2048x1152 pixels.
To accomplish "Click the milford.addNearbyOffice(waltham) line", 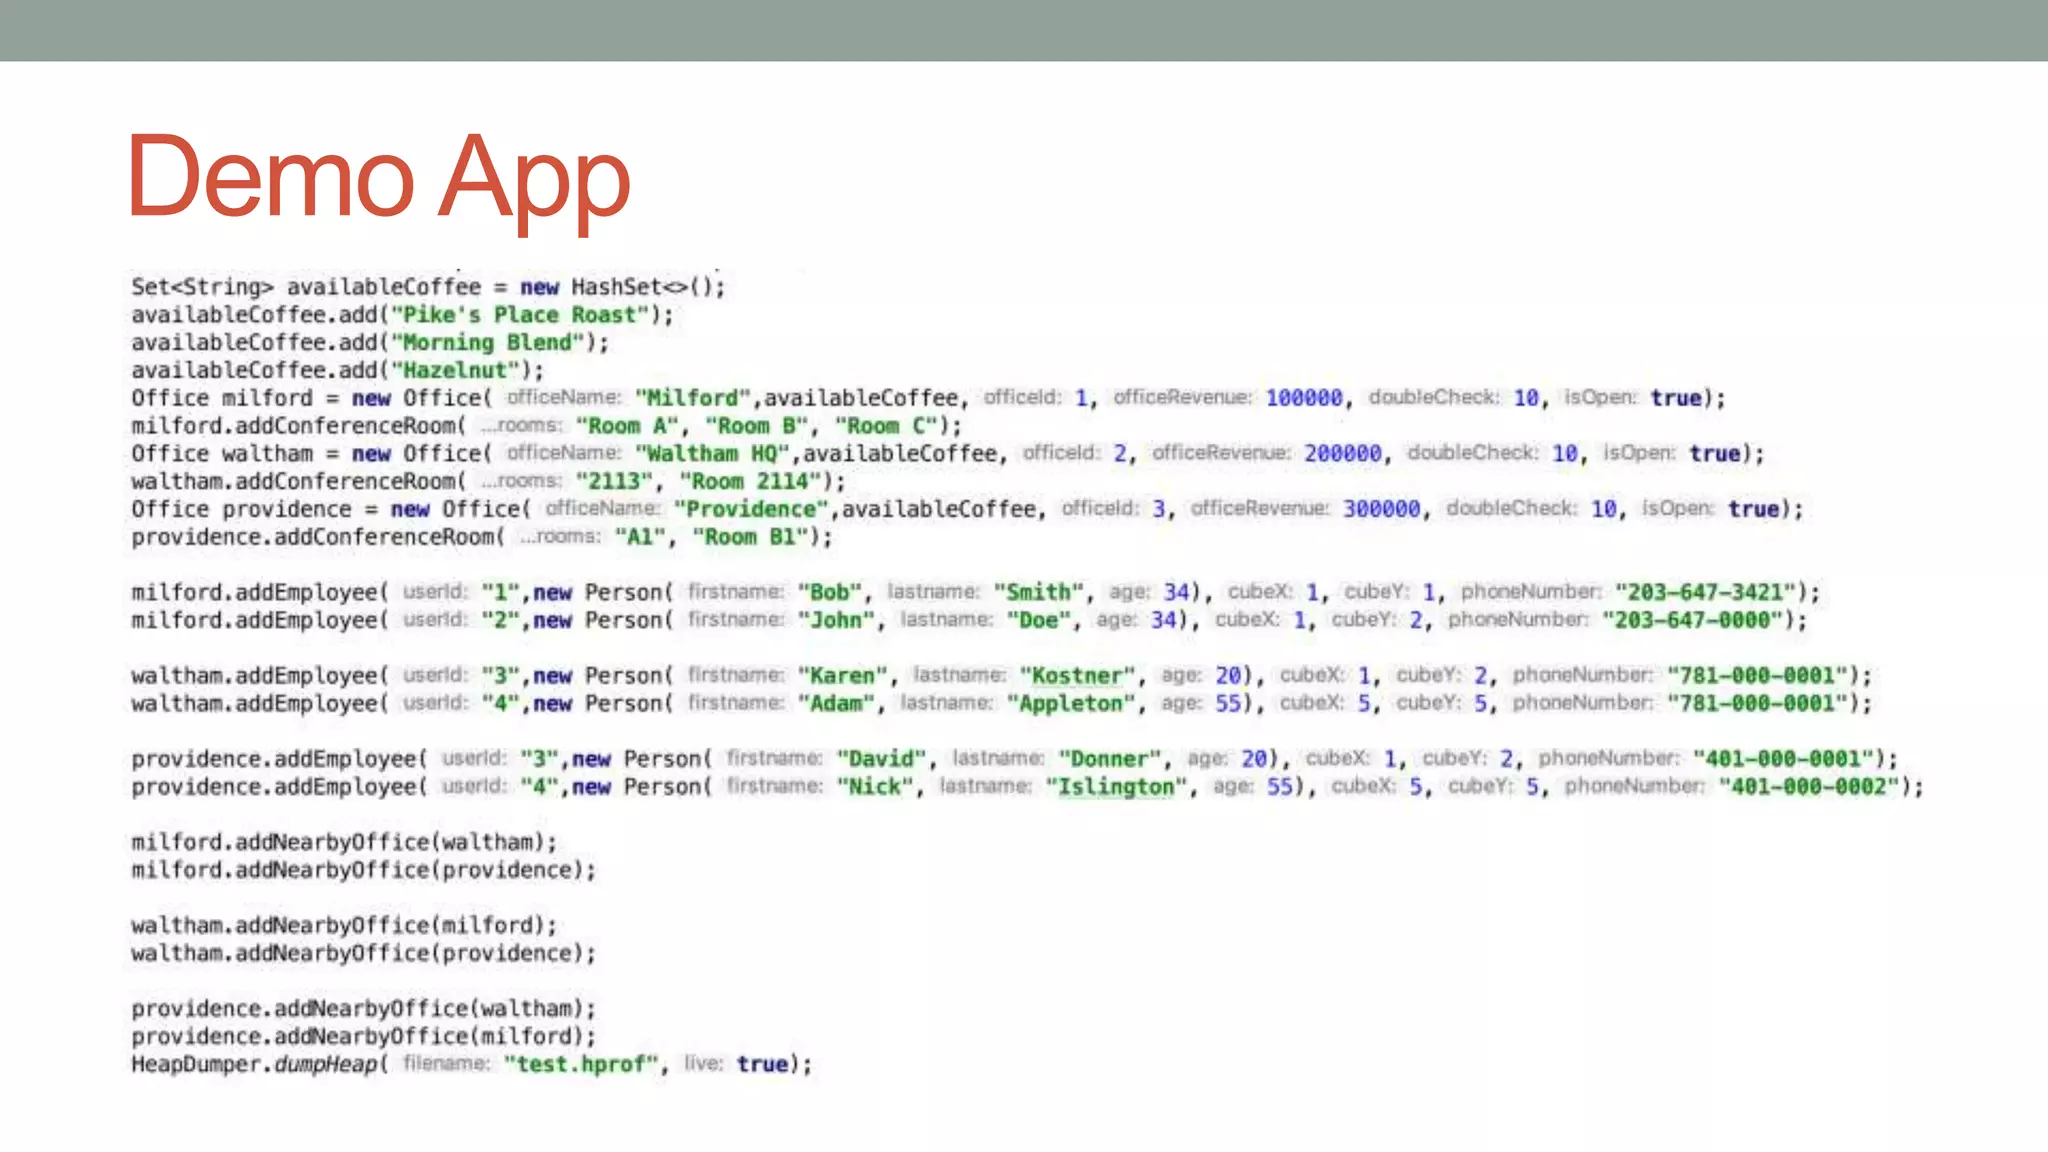I will pyautogui.click(x=343, y=842).
